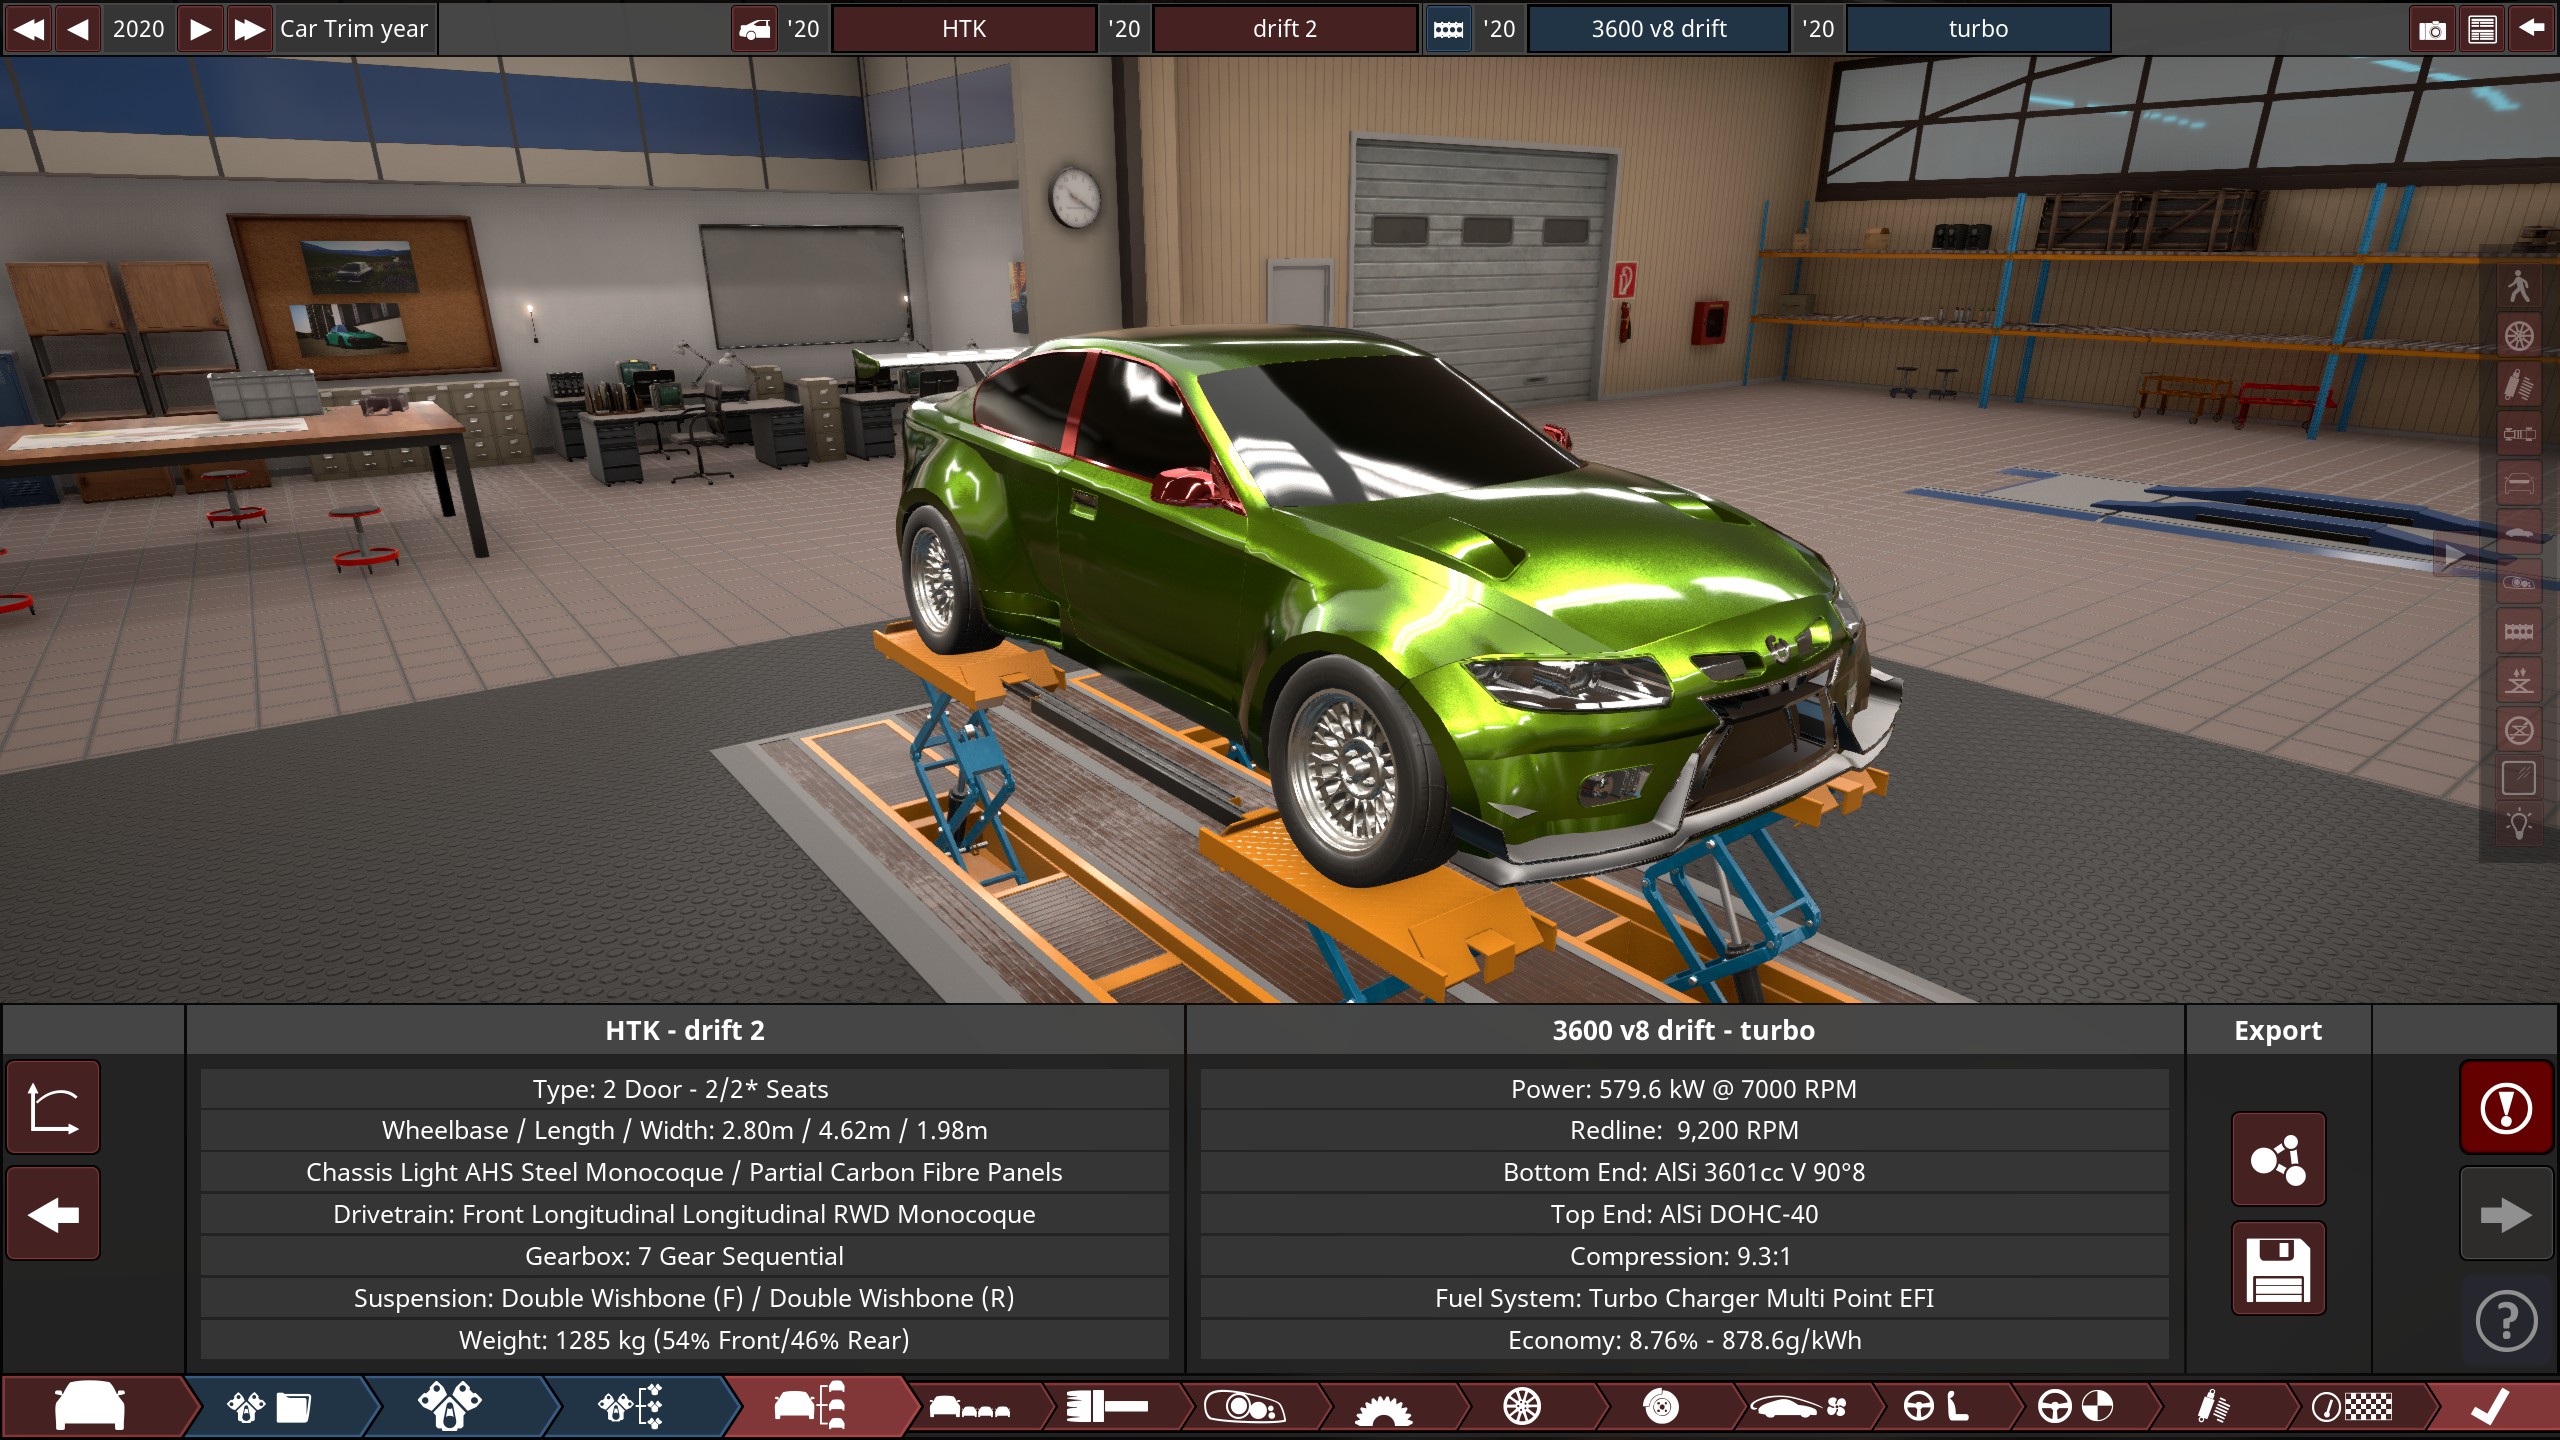This screenshot has height=1440, width=2560.
Task: Open the headlight fixtures tab
Action: [x=1245, y=1407]
